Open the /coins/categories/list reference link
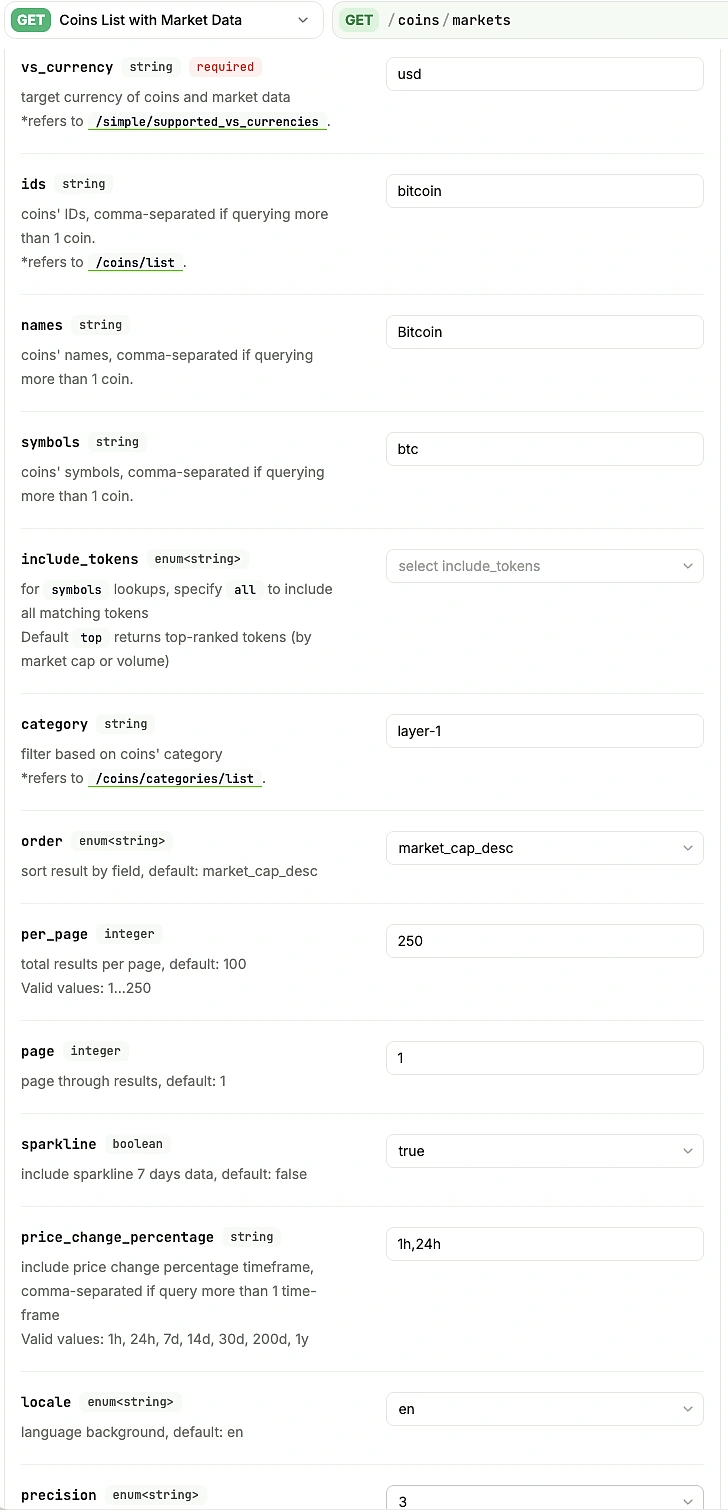 (175, 778)
